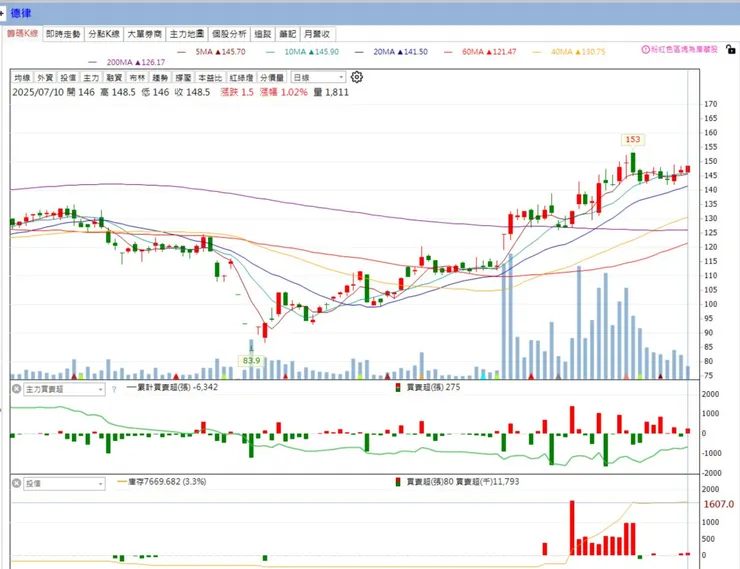Viewport: 740px width, 569px height.
Task: Click the 40MA legend entry
Action: pos(569,52)
